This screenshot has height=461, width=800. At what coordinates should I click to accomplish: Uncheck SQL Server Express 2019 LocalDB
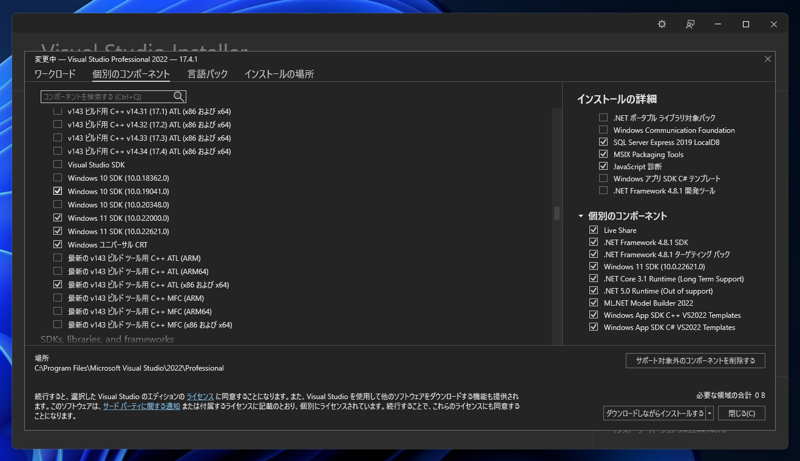pos(603,142)
